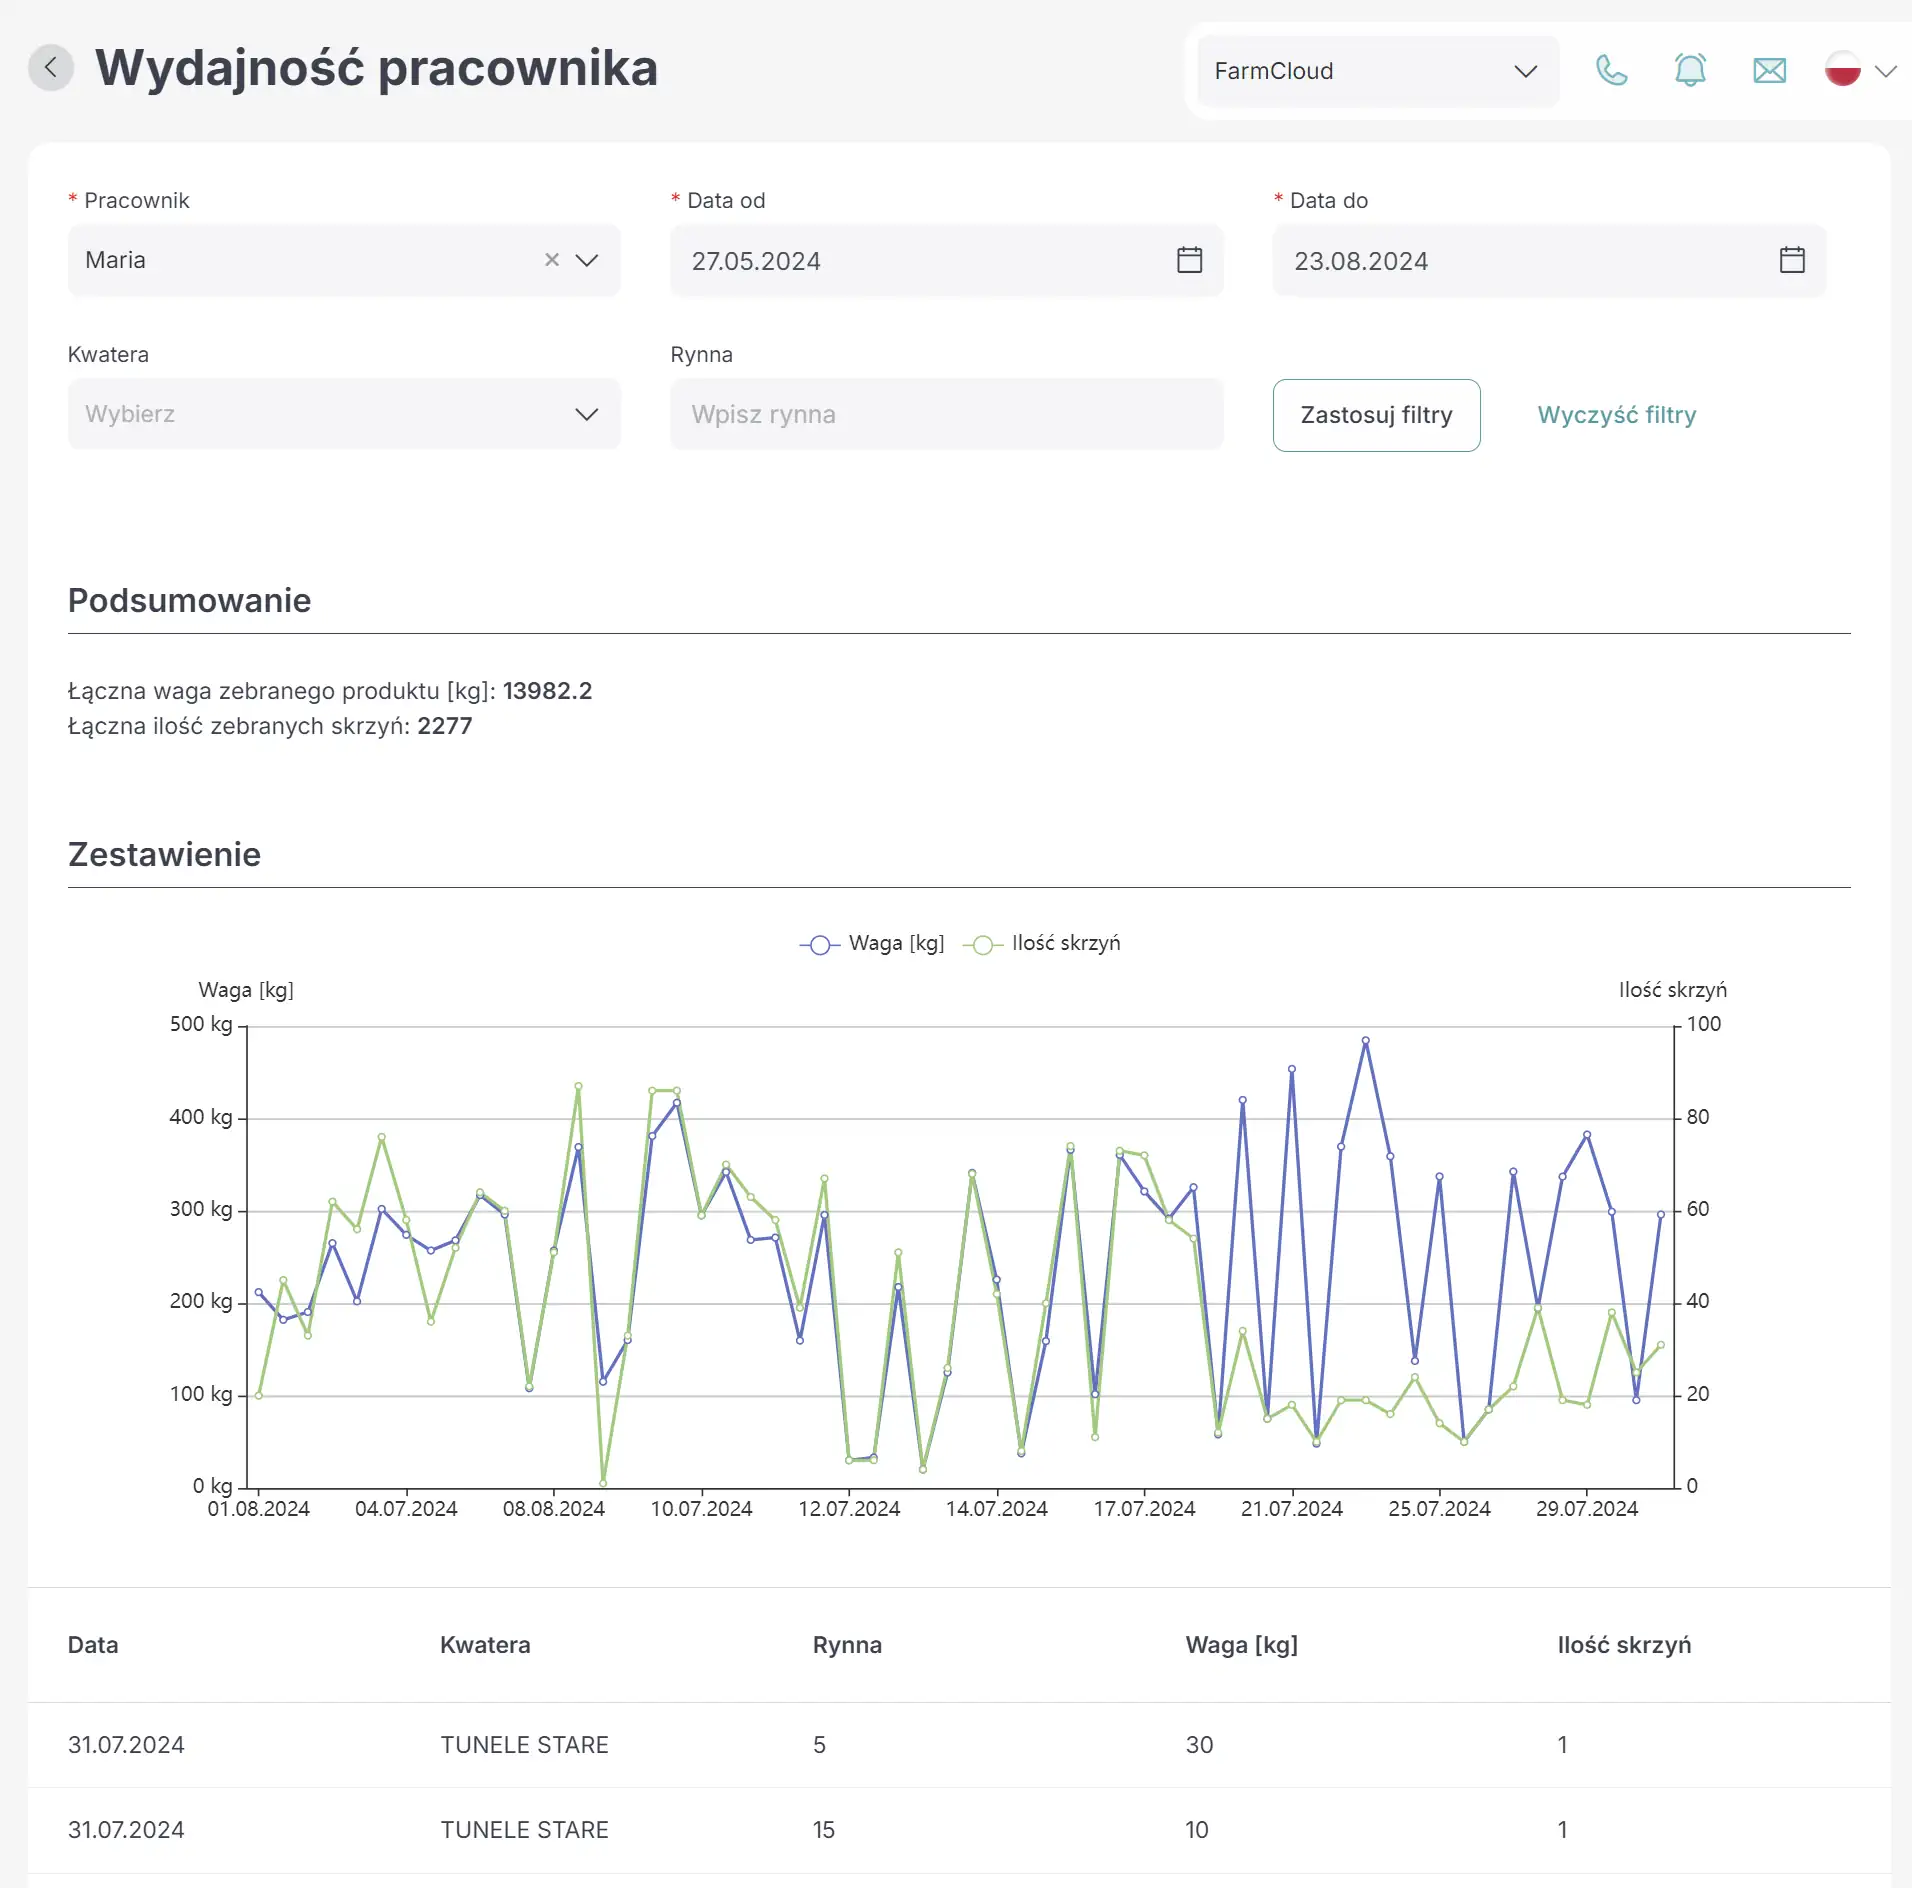1912x1888 pixels.
Task: Go back using the arrow button
Action: pyautogui.click(x=51, y=69)
